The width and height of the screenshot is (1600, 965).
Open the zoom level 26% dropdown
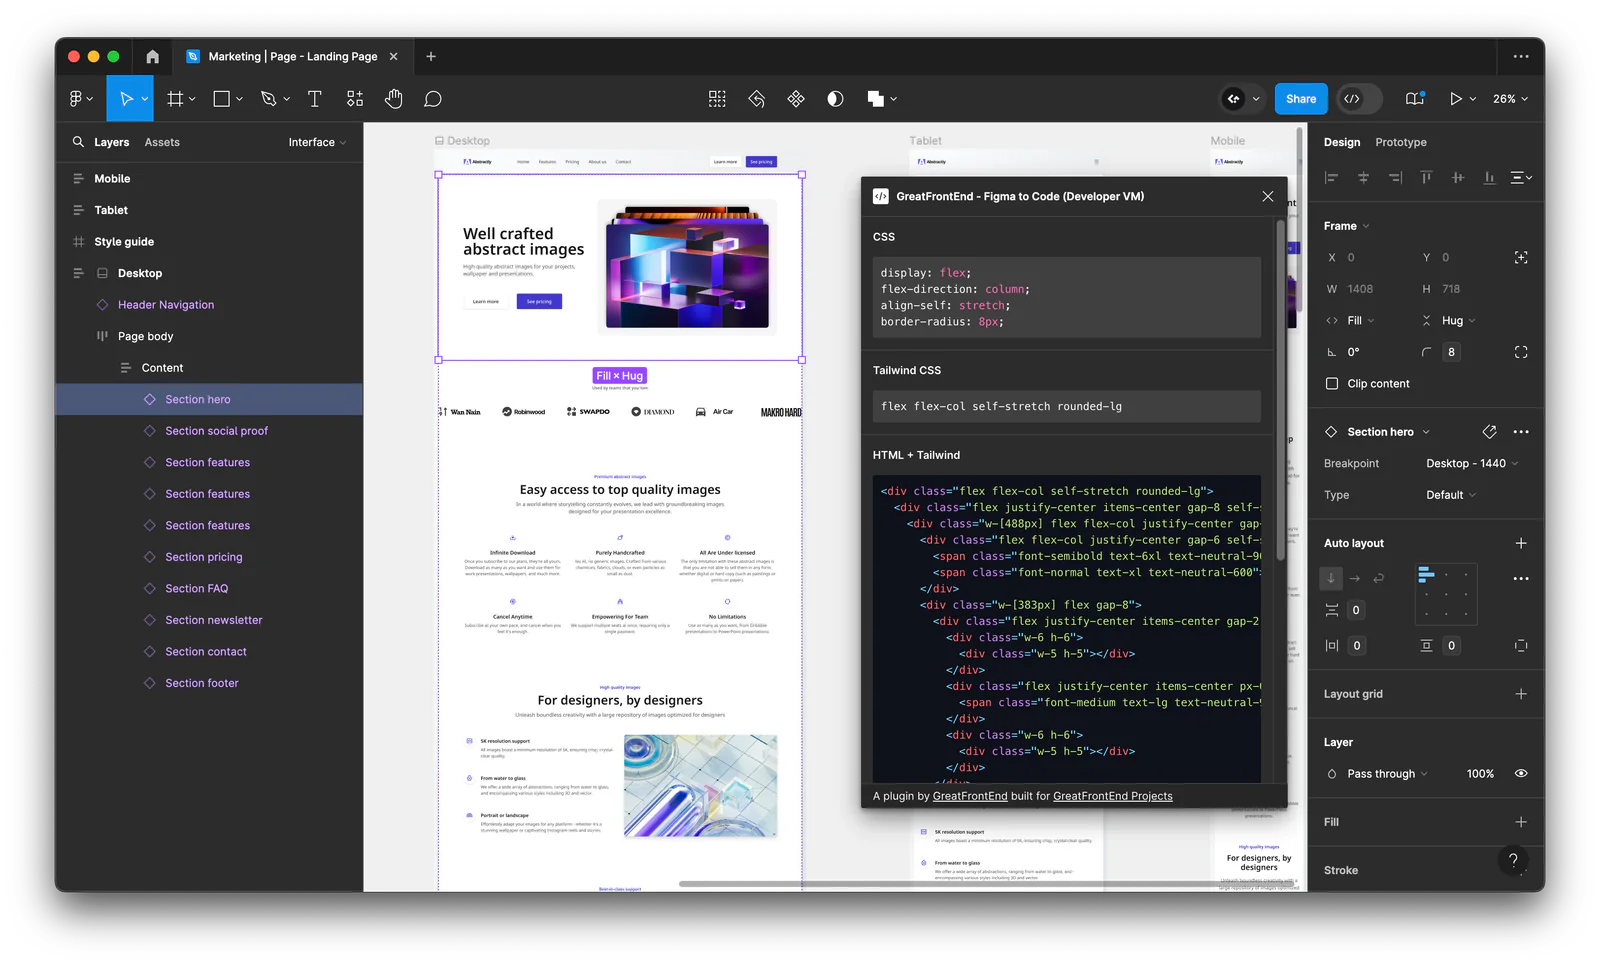point(1510,99)
